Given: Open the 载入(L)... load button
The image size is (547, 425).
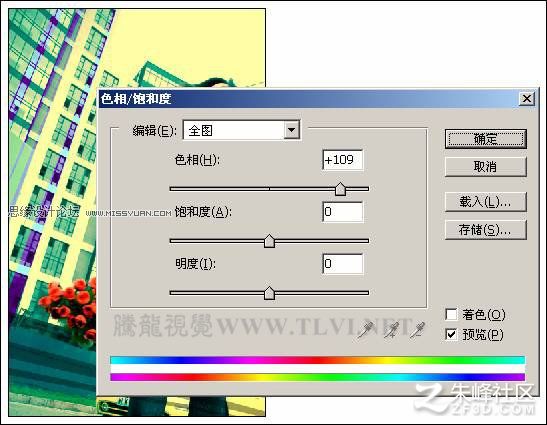Looking at the screenshot, I should 486,202.
